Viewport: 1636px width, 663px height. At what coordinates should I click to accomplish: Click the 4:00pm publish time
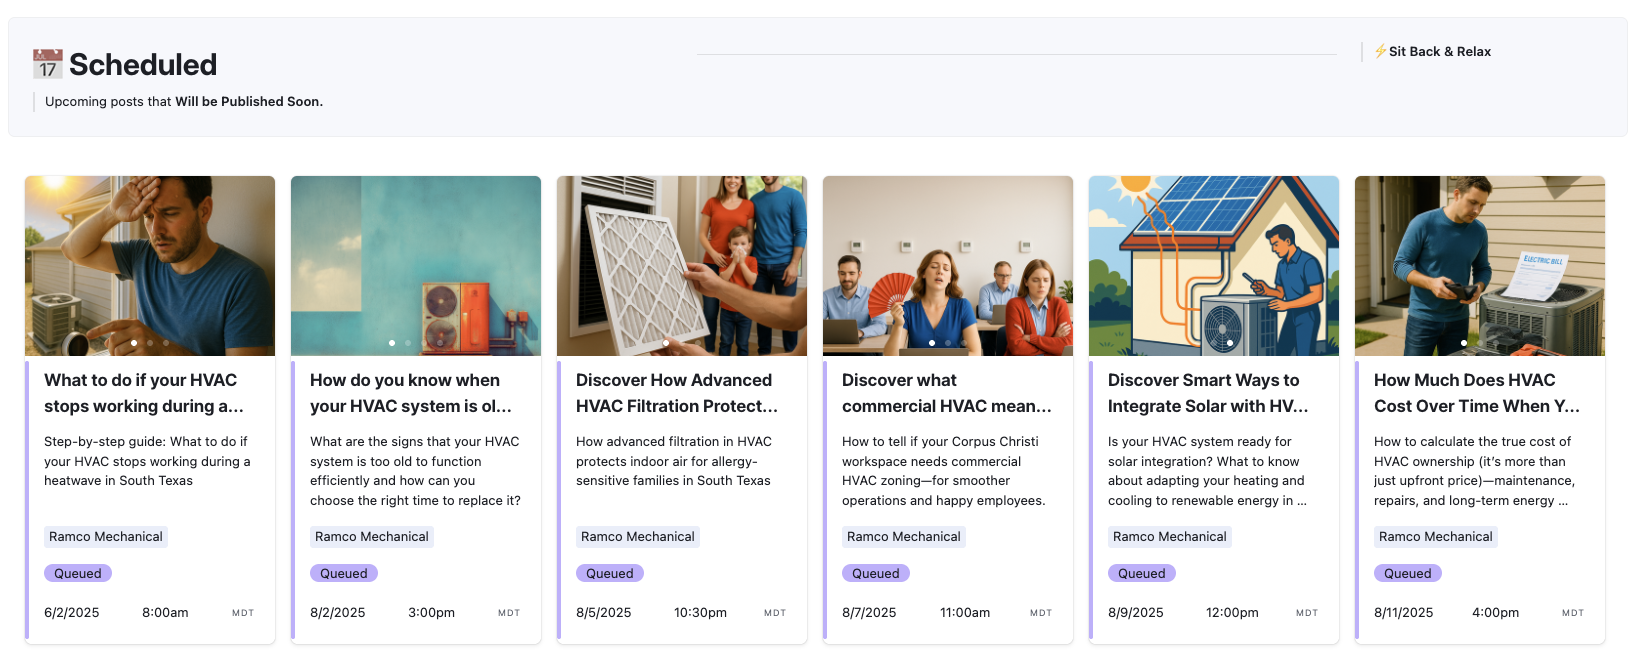tap(1496, 613)
